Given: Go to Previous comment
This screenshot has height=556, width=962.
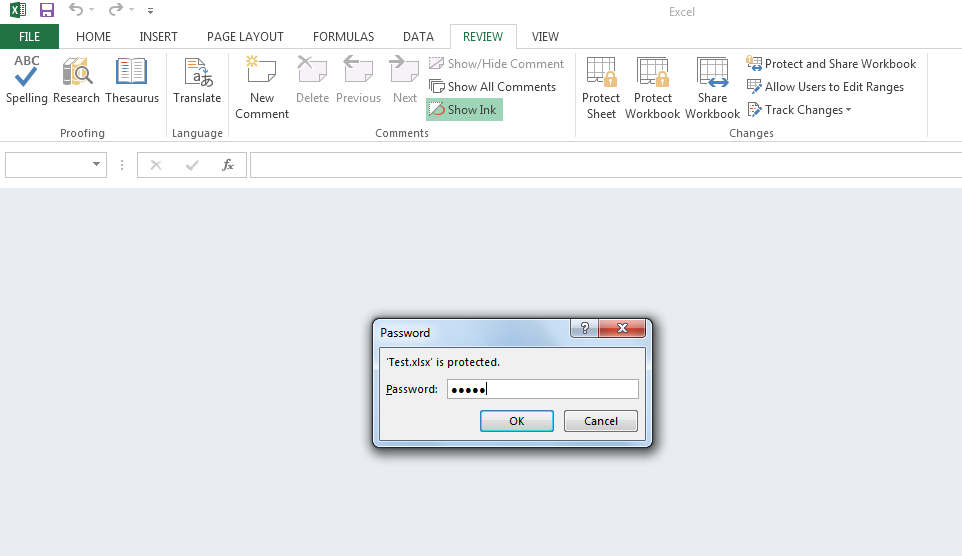Looking at the screenshot, I should pyautogui.click(x=358, y=80).
